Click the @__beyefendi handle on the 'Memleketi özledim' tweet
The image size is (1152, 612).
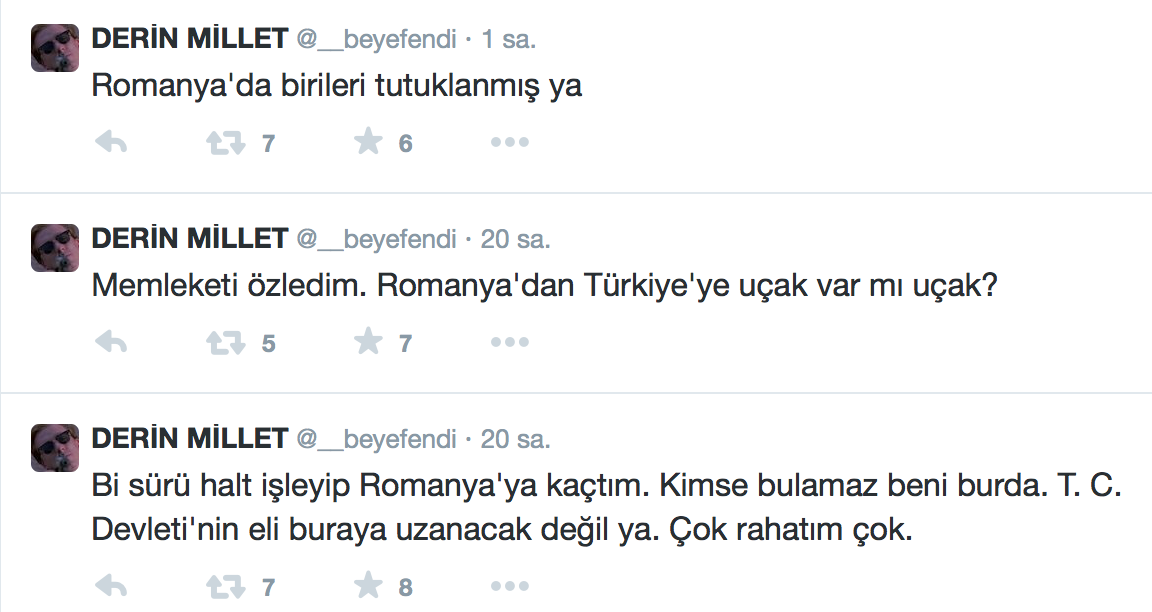pyautogui.click(x=376, y=239)
